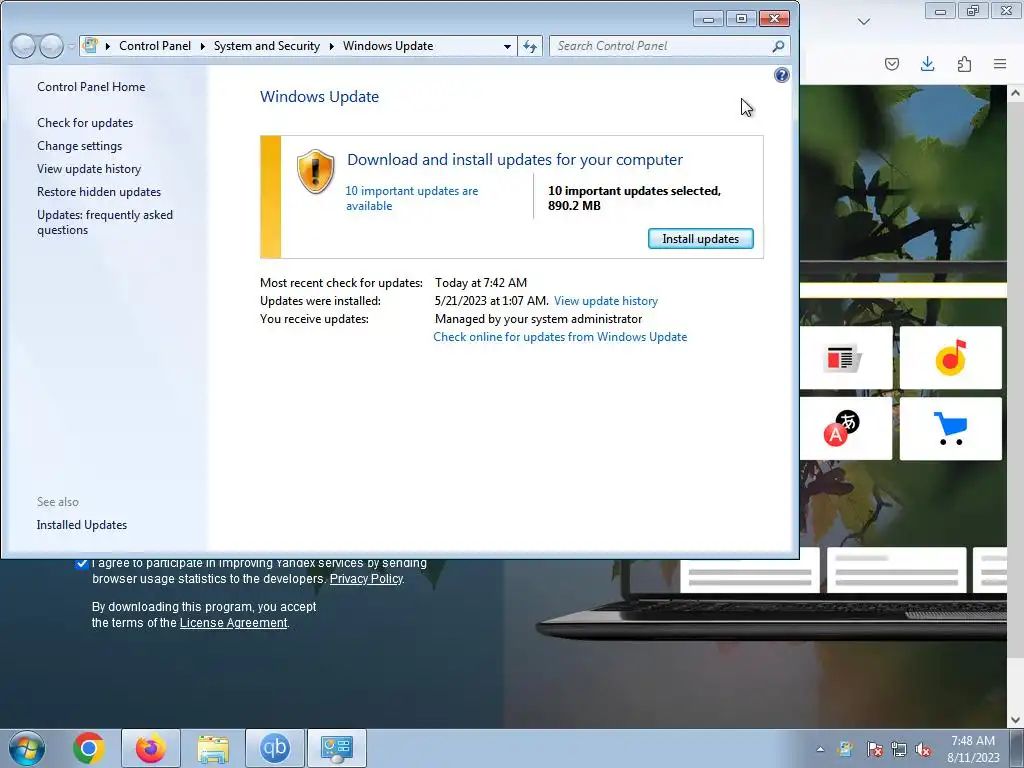Click the Firefox scrollbar up arrow
Screen dimensions: 1024x768
point(1015,93)
